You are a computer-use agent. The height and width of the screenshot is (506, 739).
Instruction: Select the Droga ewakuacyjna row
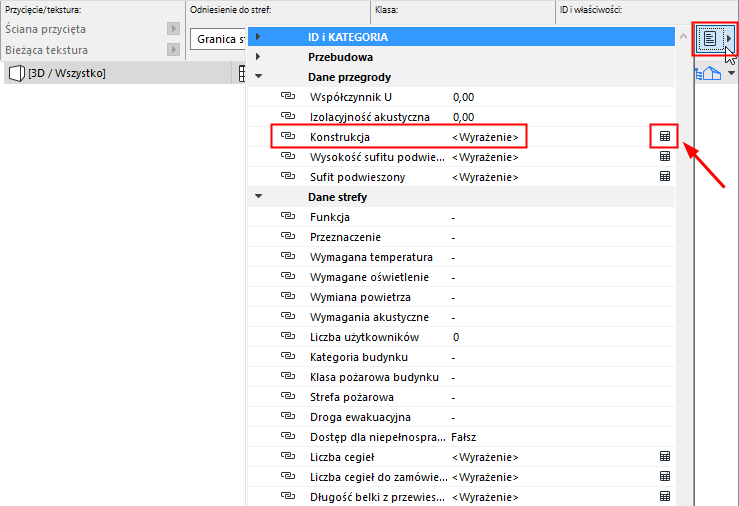[461, 417]
